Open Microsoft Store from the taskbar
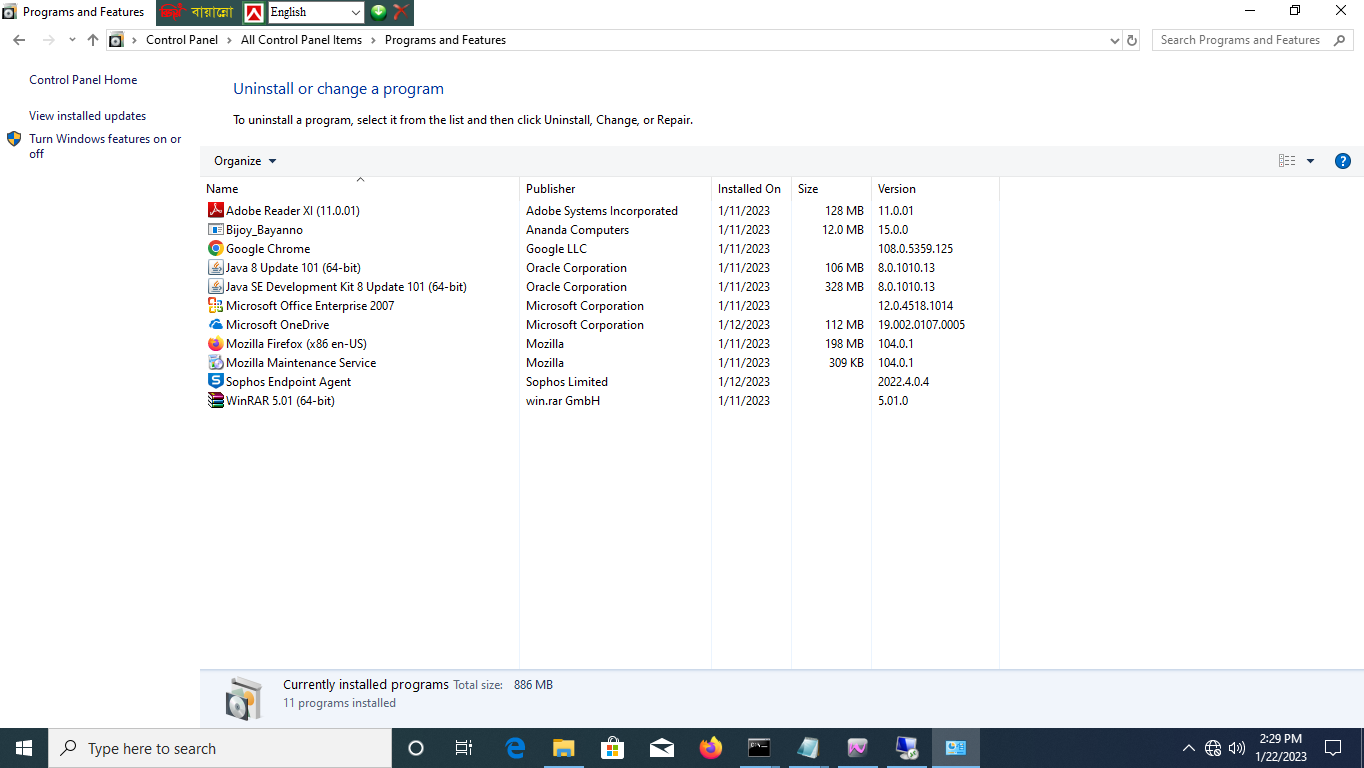1364x768 pixels. coord(613,748)
